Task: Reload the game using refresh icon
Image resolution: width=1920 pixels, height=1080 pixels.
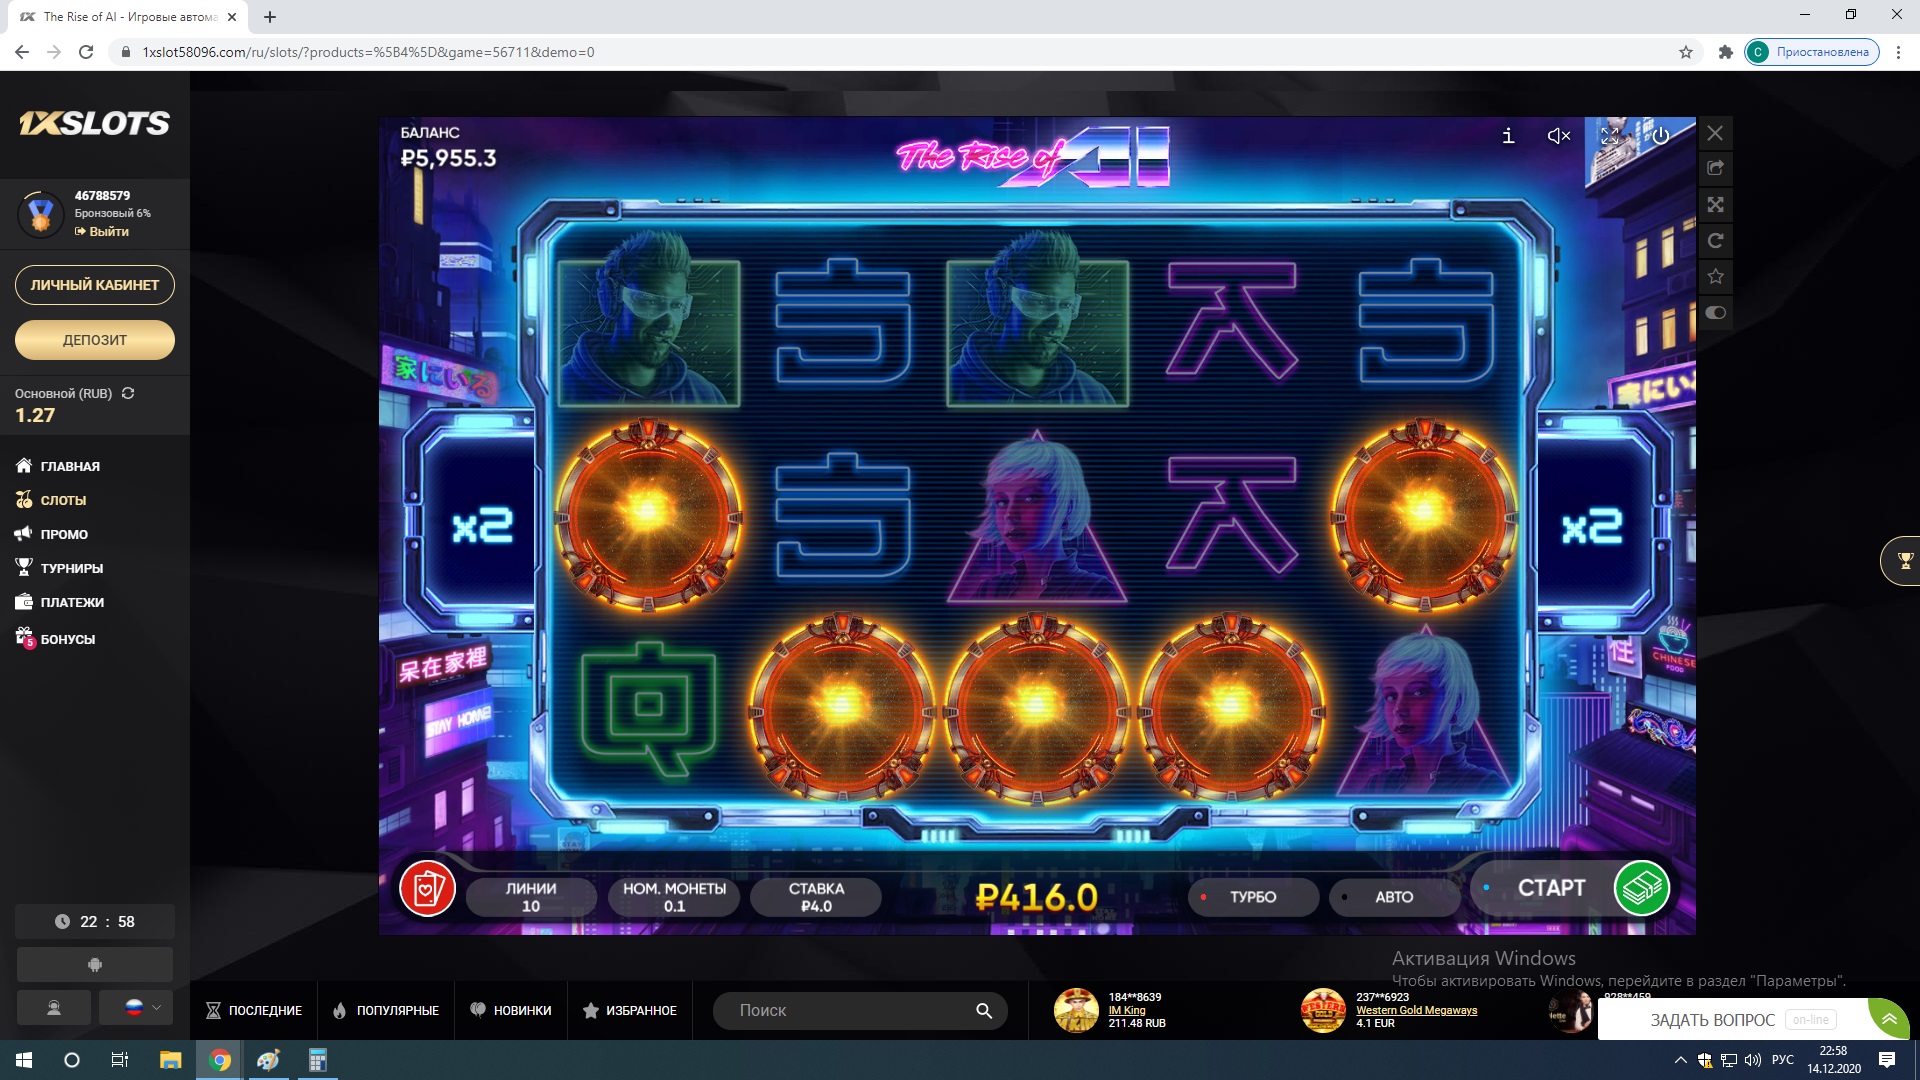Action: point(1715,241)
